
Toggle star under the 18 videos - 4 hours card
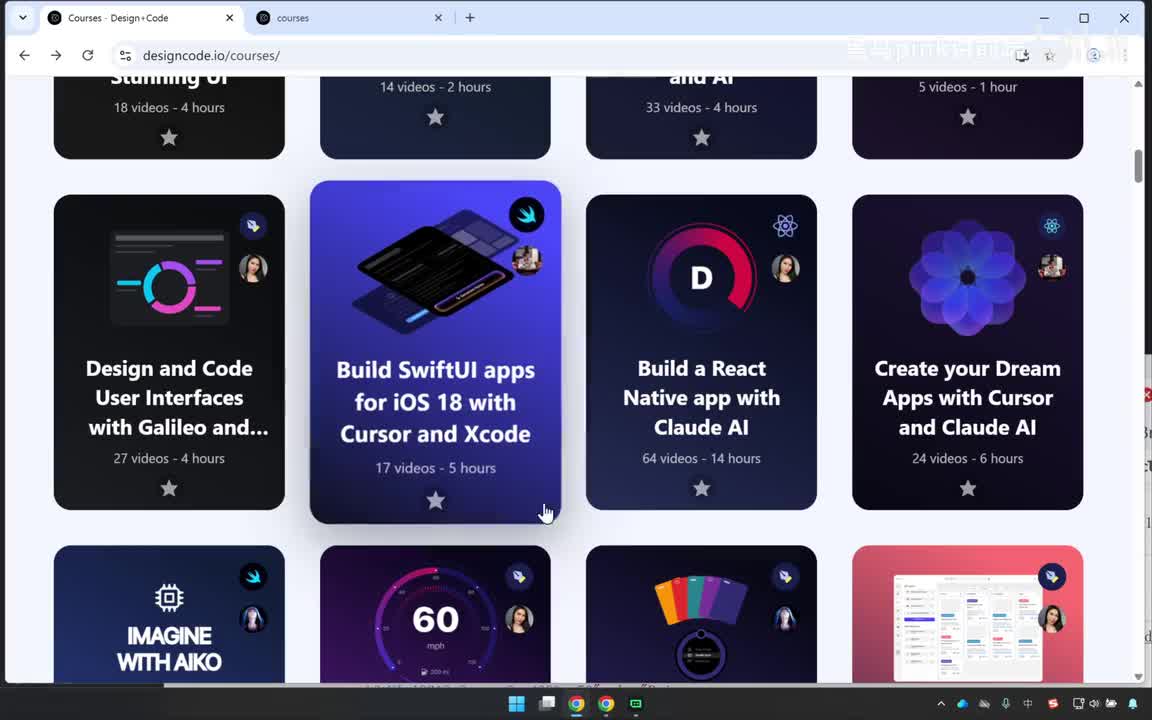[x=169, y=137]
